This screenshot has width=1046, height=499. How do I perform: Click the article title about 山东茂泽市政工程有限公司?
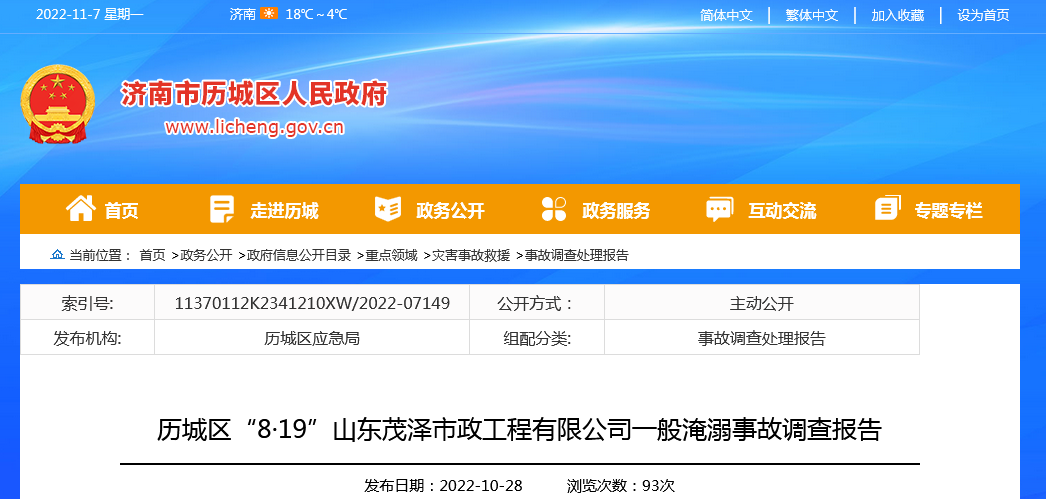coord(520,430)
